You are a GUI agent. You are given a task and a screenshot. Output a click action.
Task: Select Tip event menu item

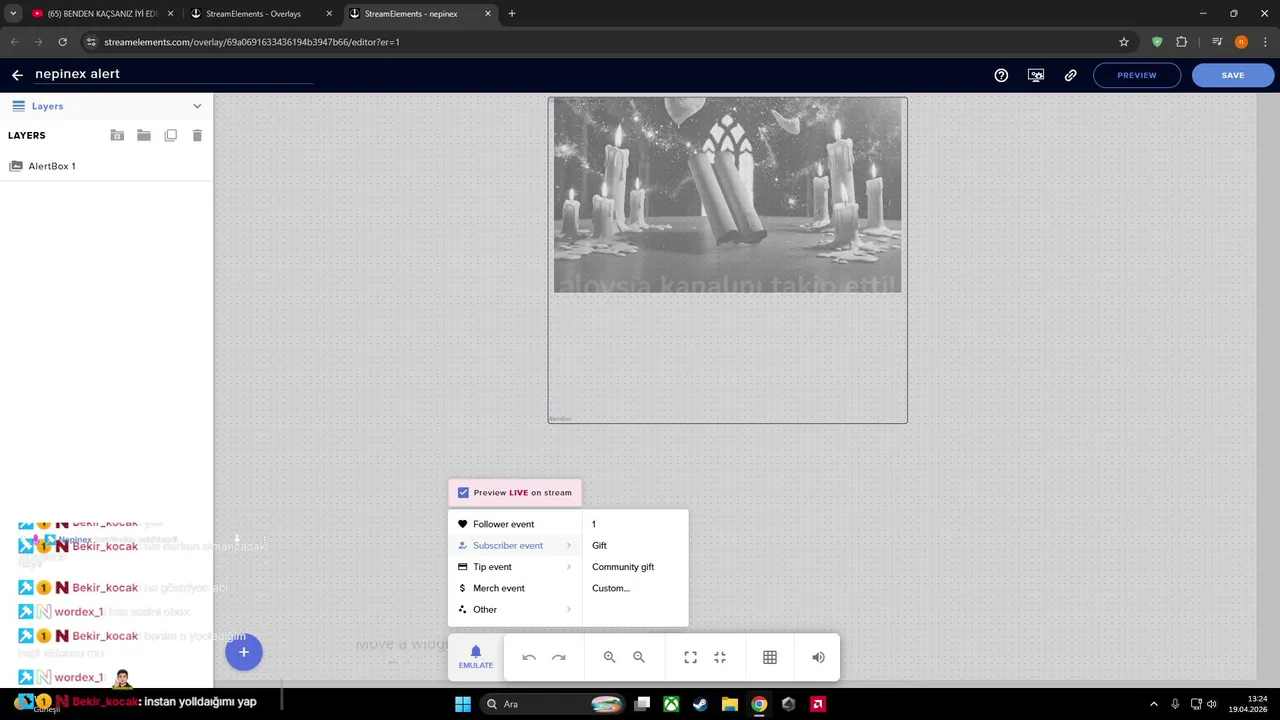click(515, 567)
